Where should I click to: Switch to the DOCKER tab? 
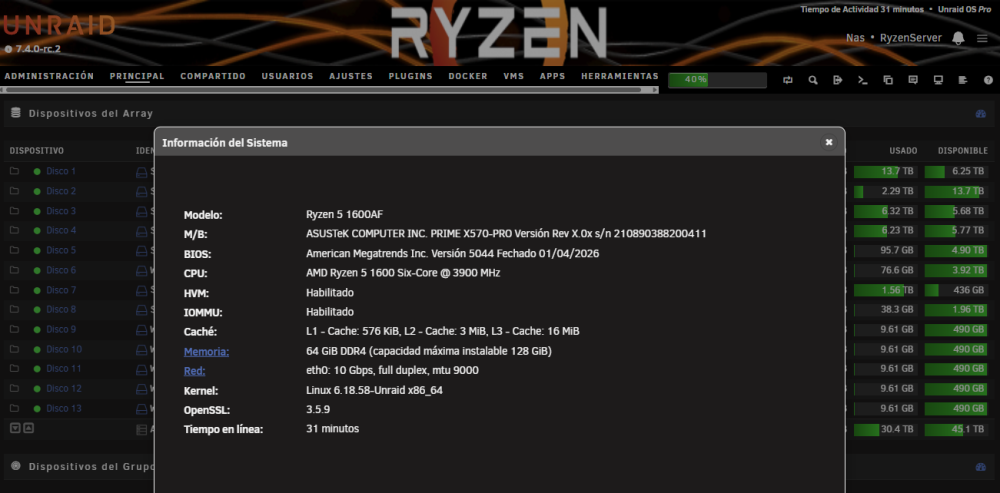coord(468,76)
